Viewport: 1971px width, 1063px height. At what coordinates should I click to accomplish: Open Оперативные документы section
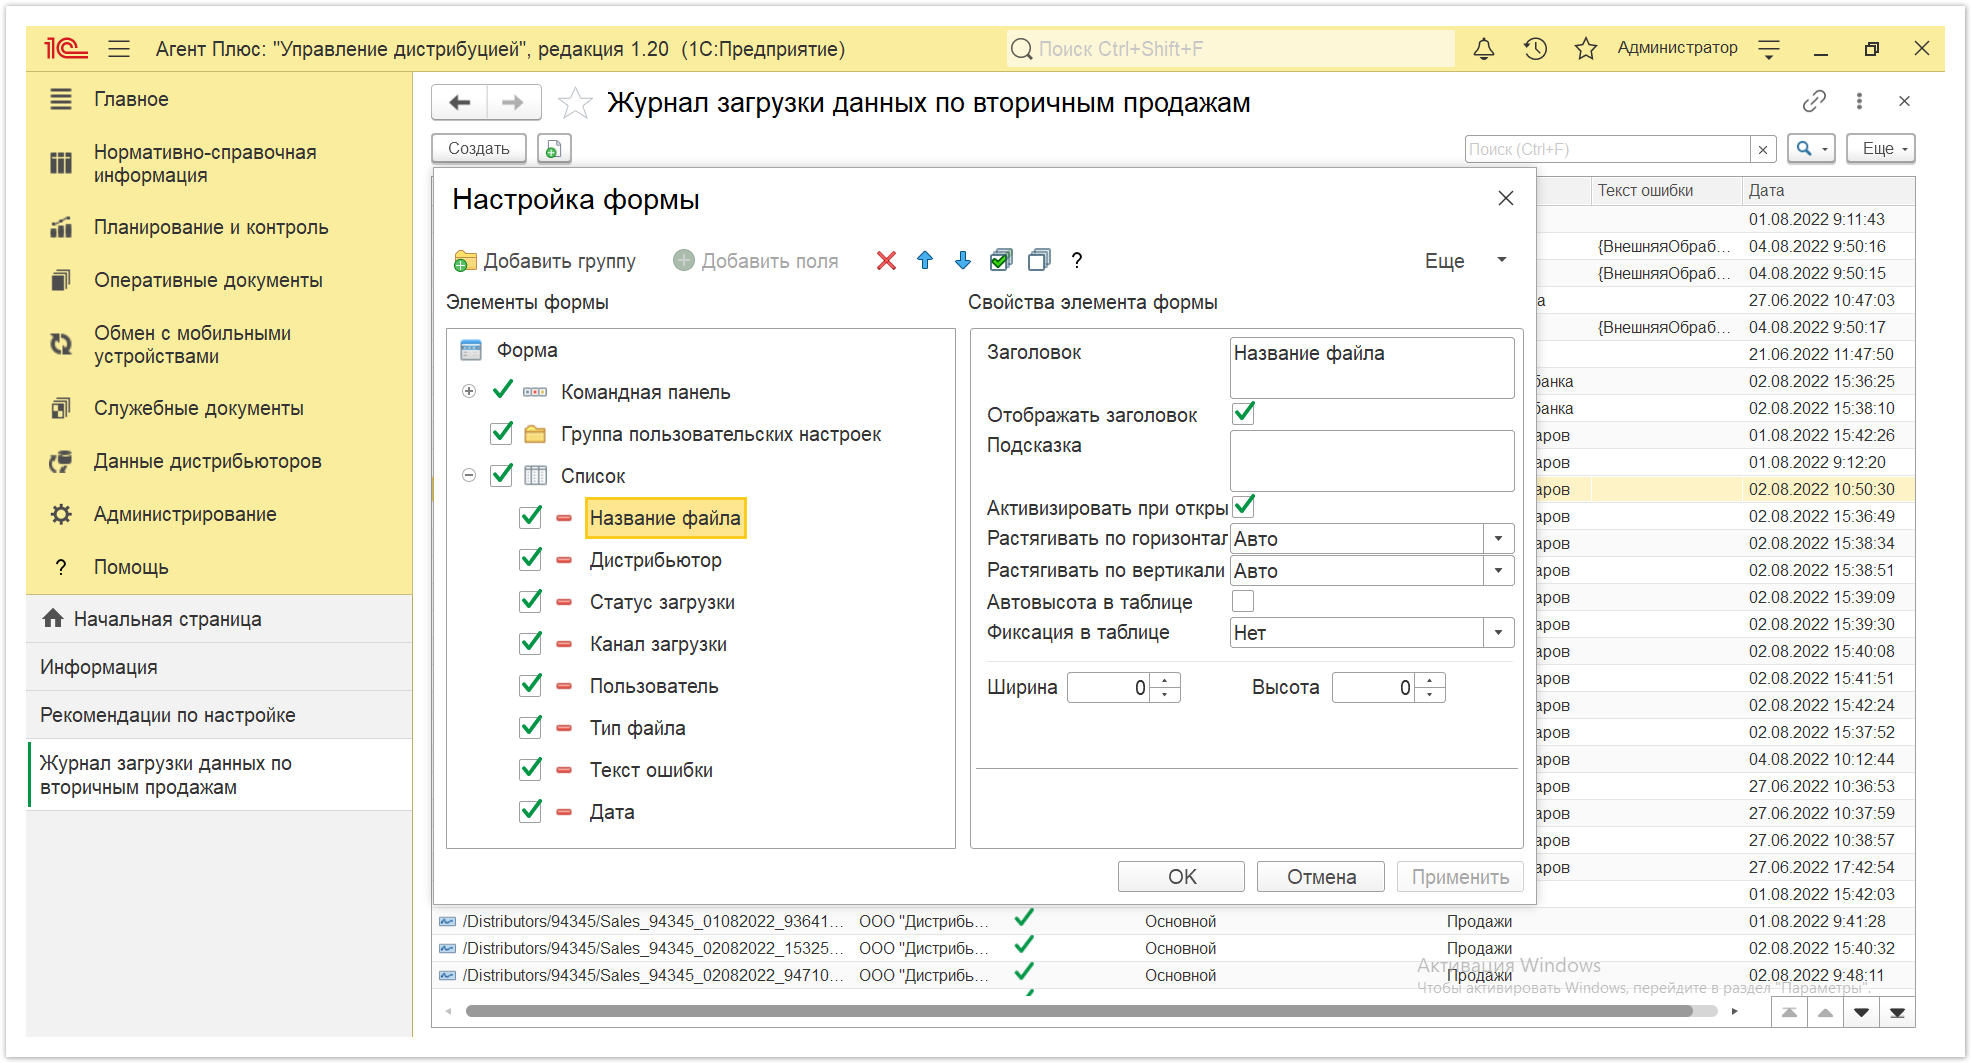208,280
